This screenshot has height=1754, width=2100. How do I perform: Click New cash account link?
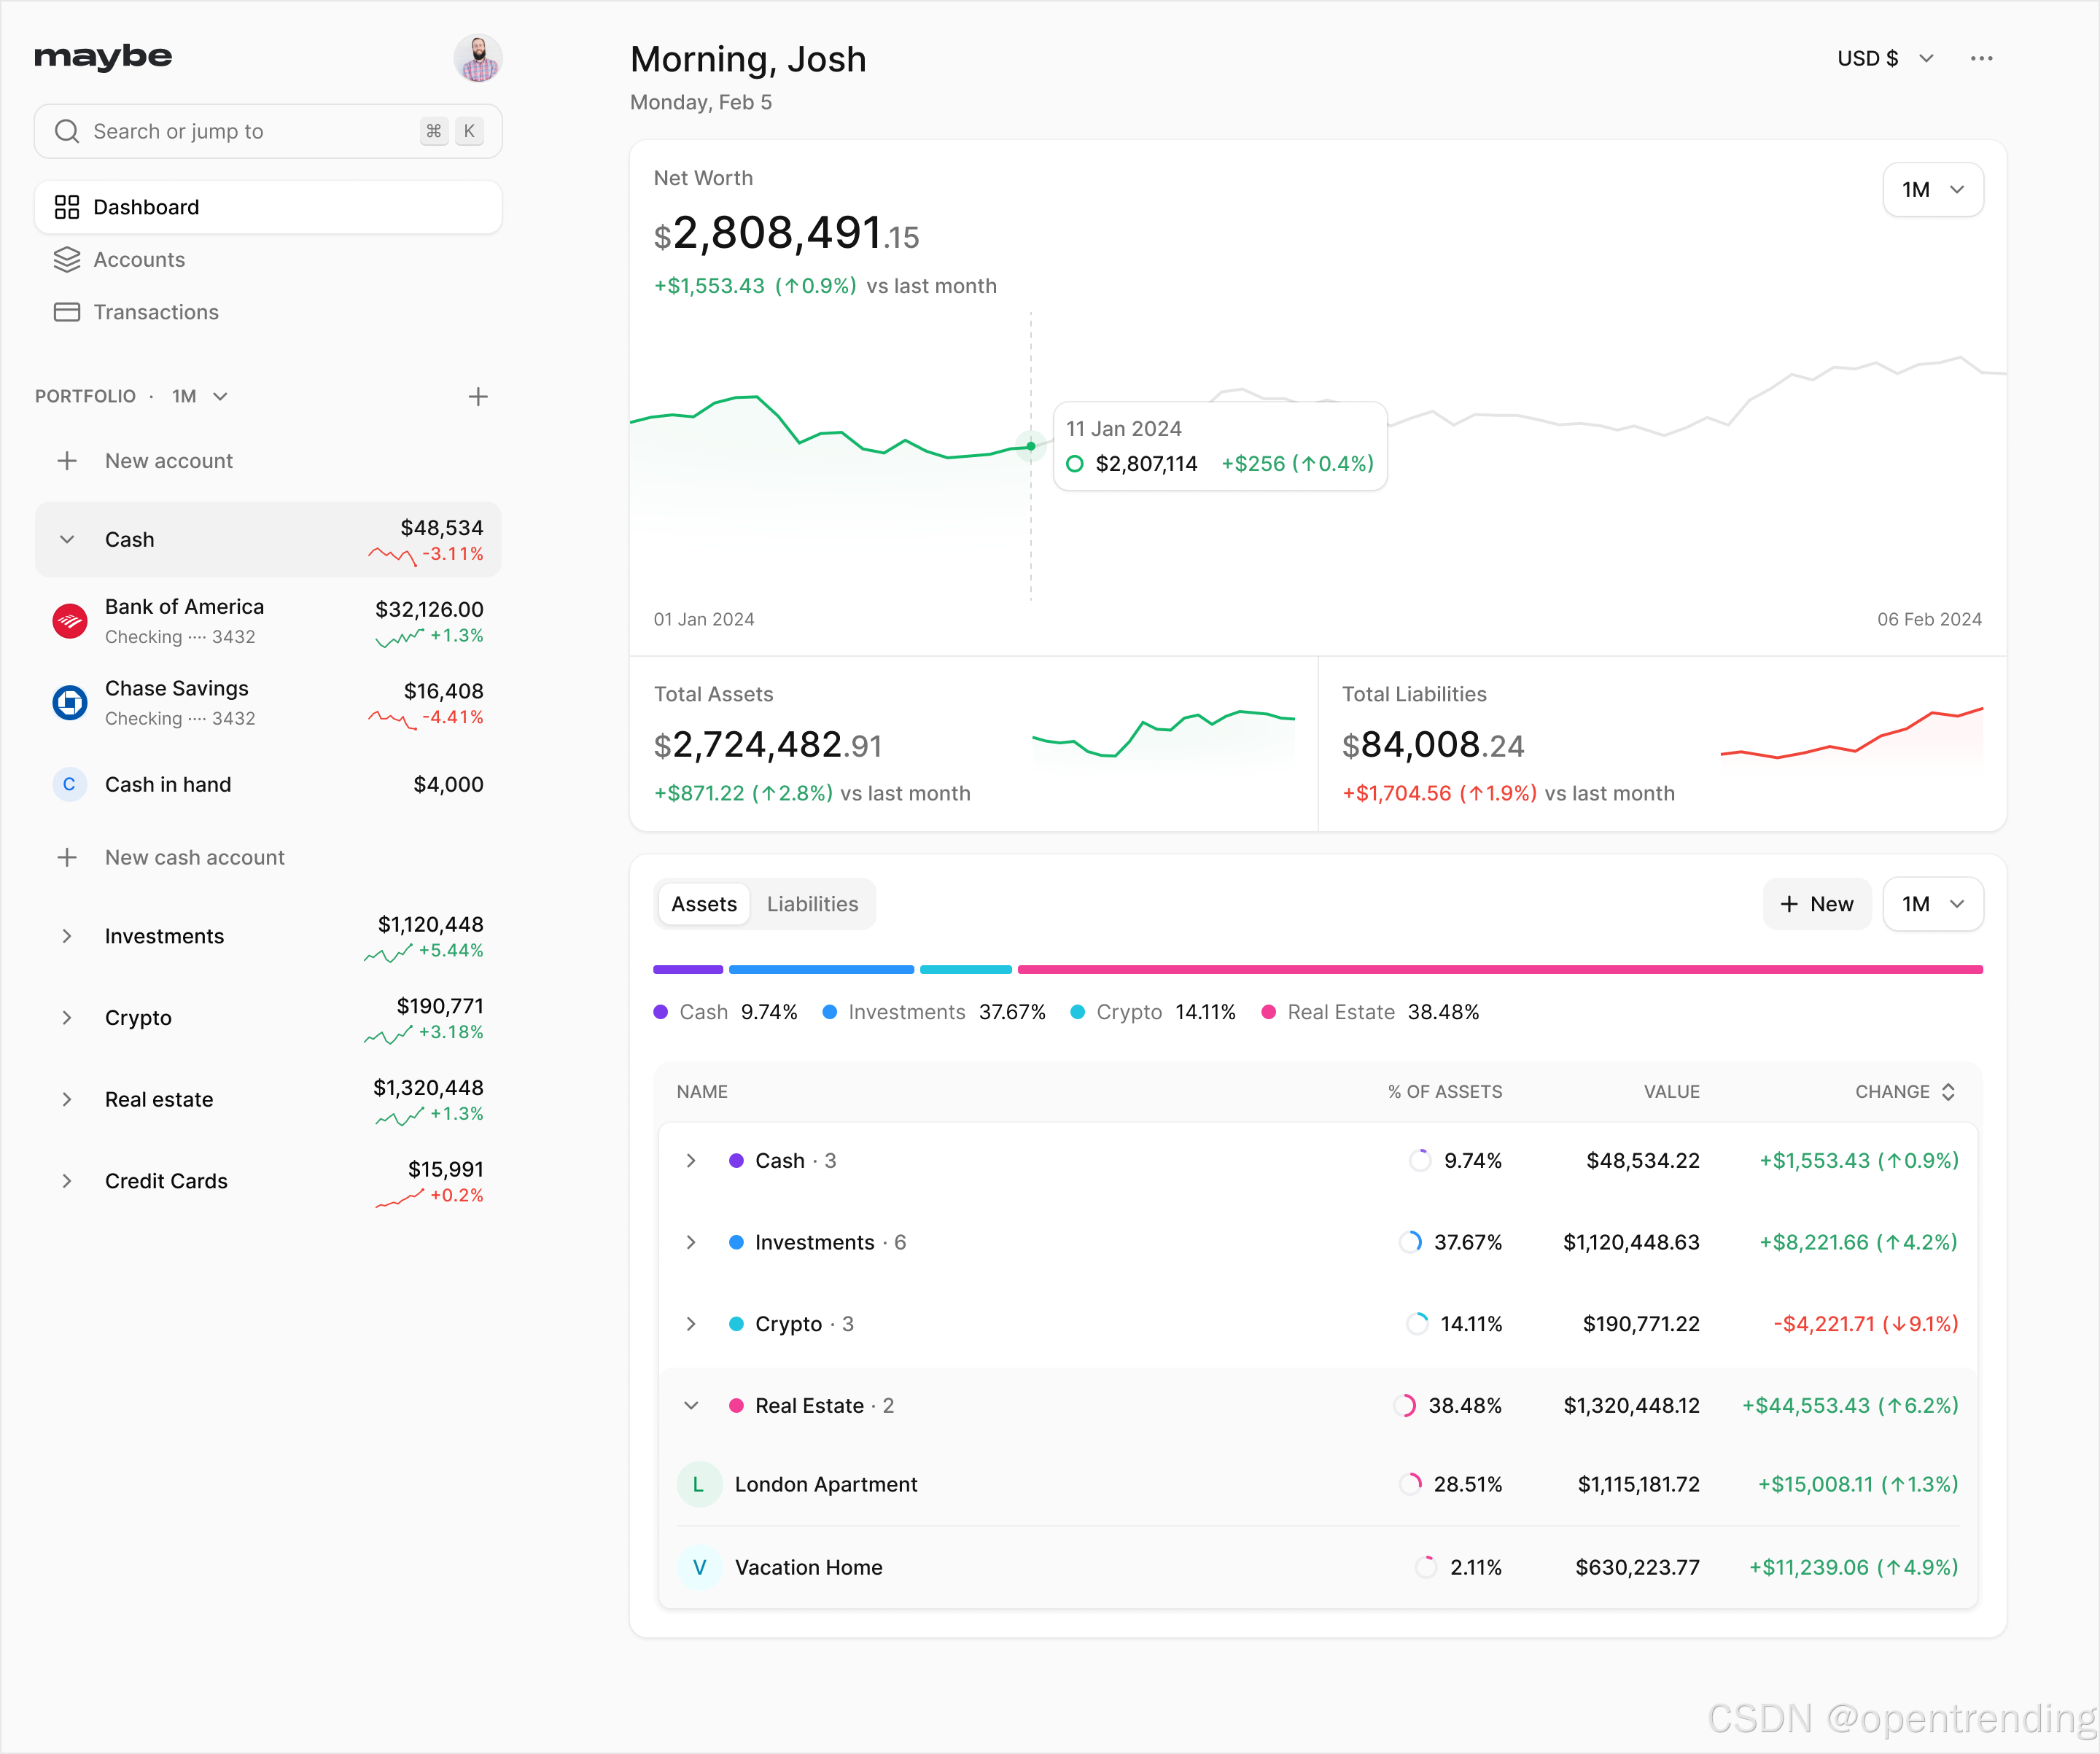(194, 857)
